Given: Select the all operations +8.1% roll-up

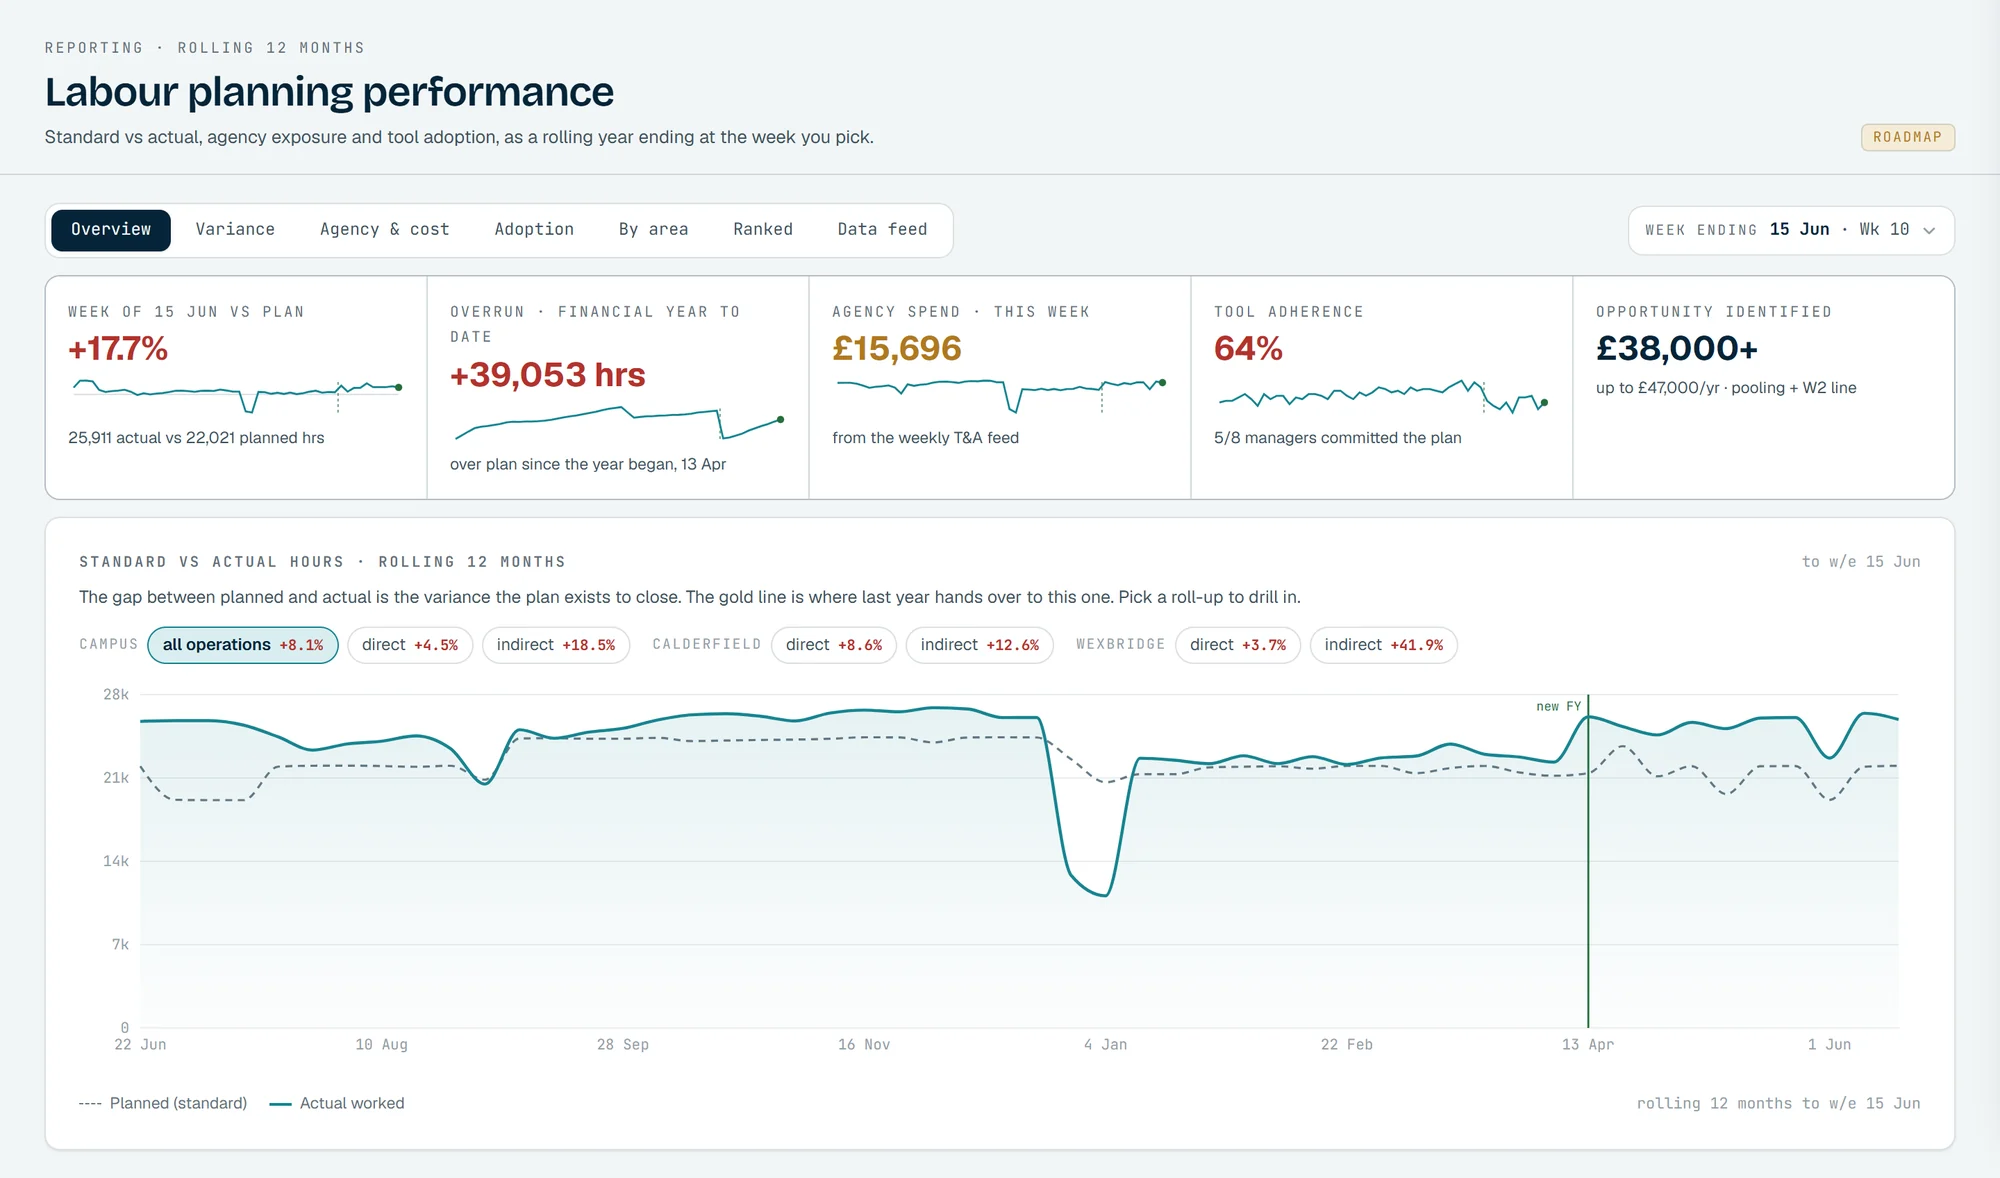Looking at the screenshot, I should tap(243, 645).
